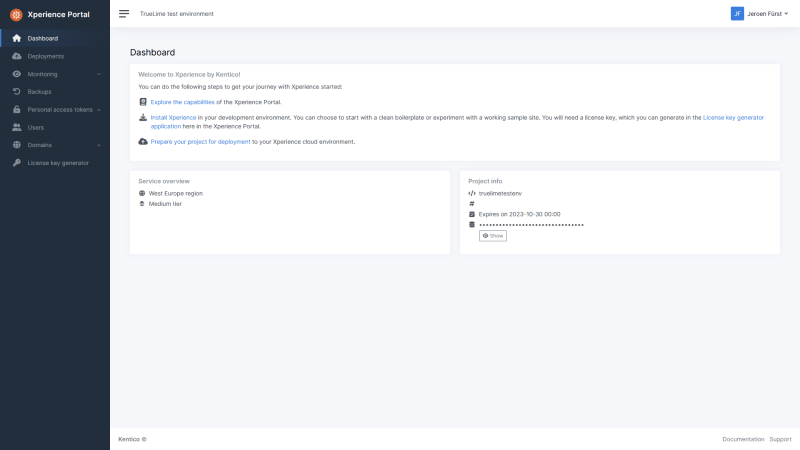800x450 pixels.
Task: Click the Welcome to Xperience by Kentico heading
Action: coord(189,74)
